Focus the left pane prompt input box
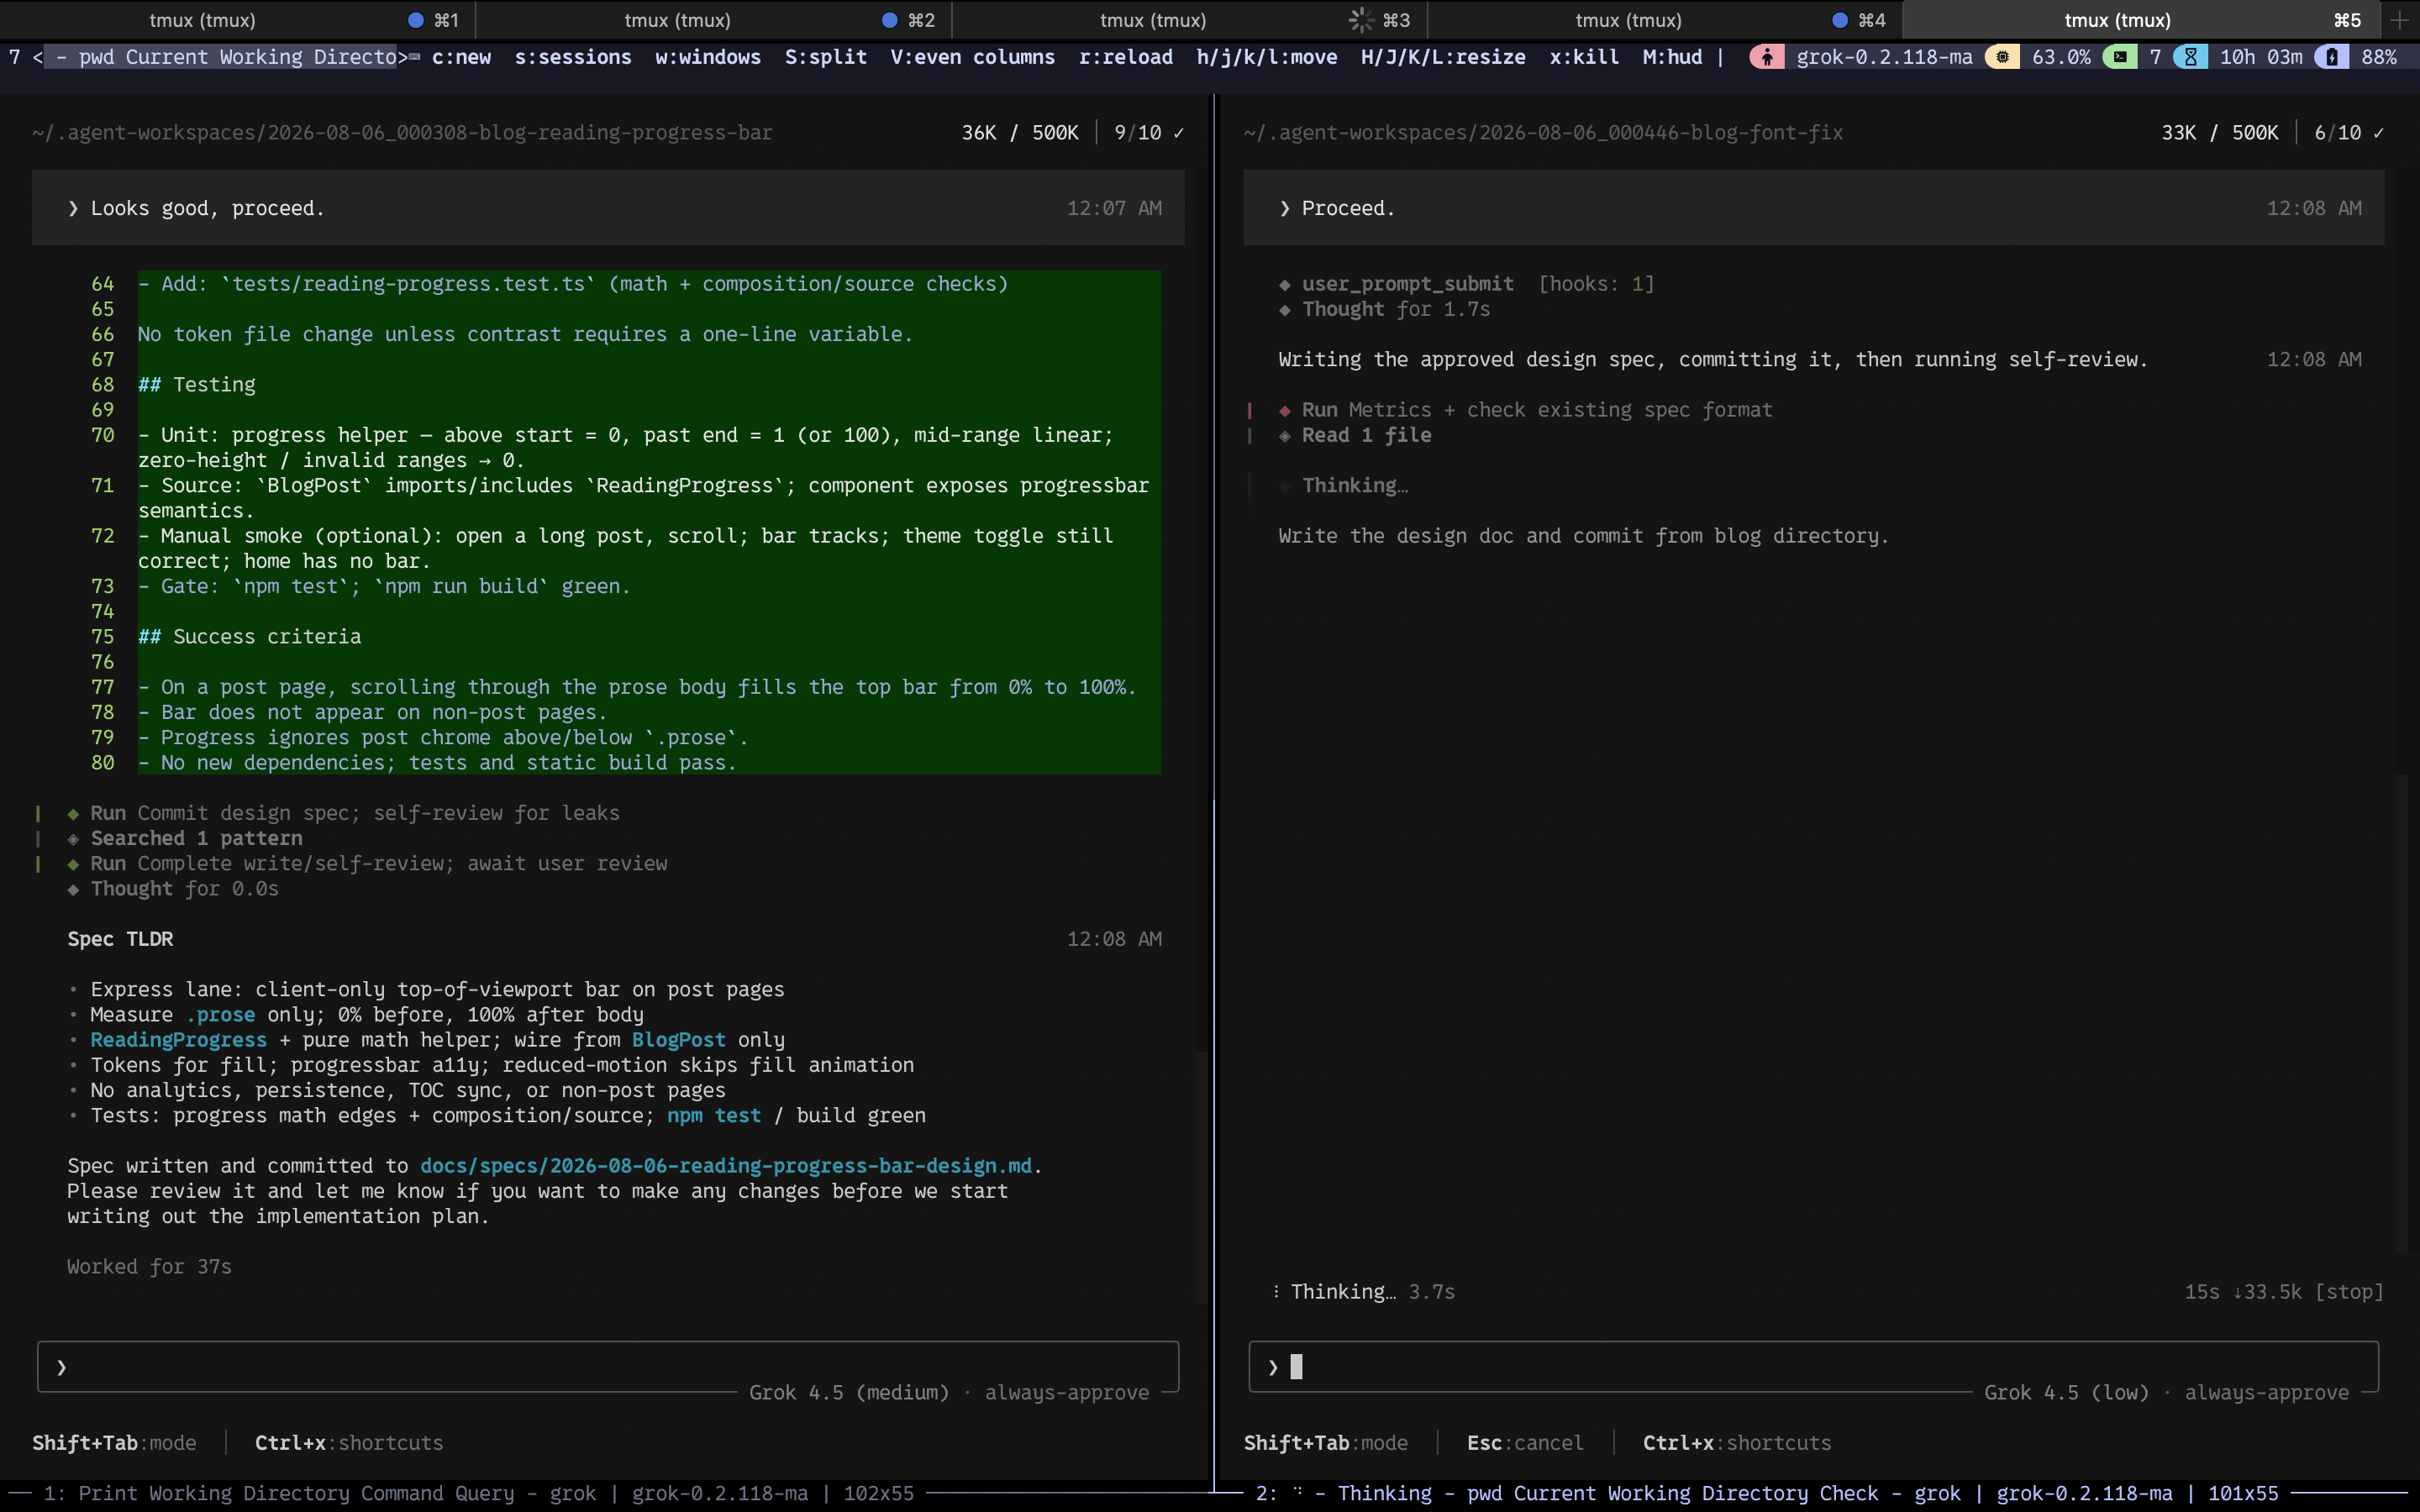The height and width of the screenshot is (1512, 2420). point(608,1367)
